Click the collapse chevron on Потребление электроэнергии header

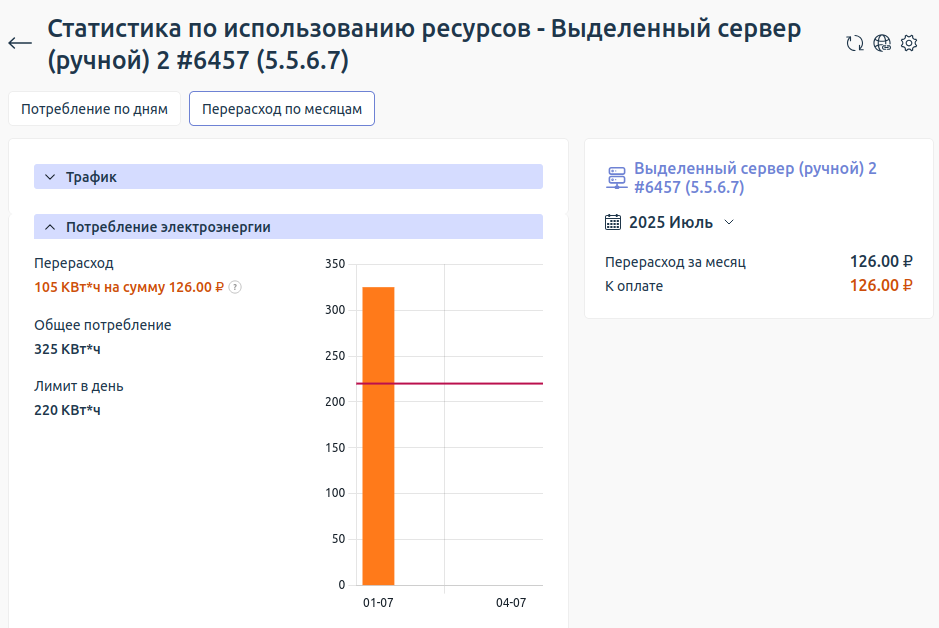coord(49,226)
